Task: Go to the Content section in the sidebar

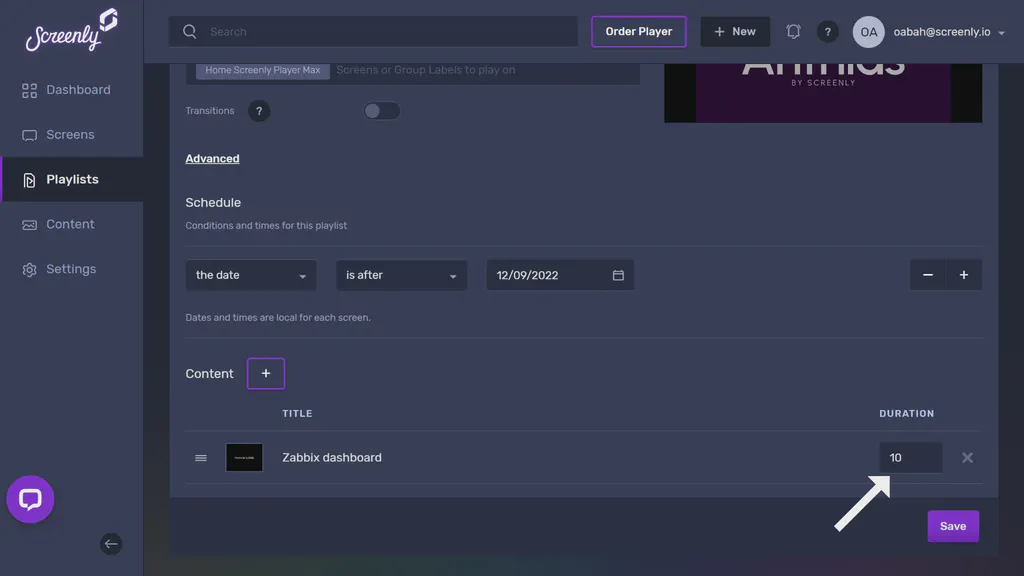Action: [x=68, y=224]
